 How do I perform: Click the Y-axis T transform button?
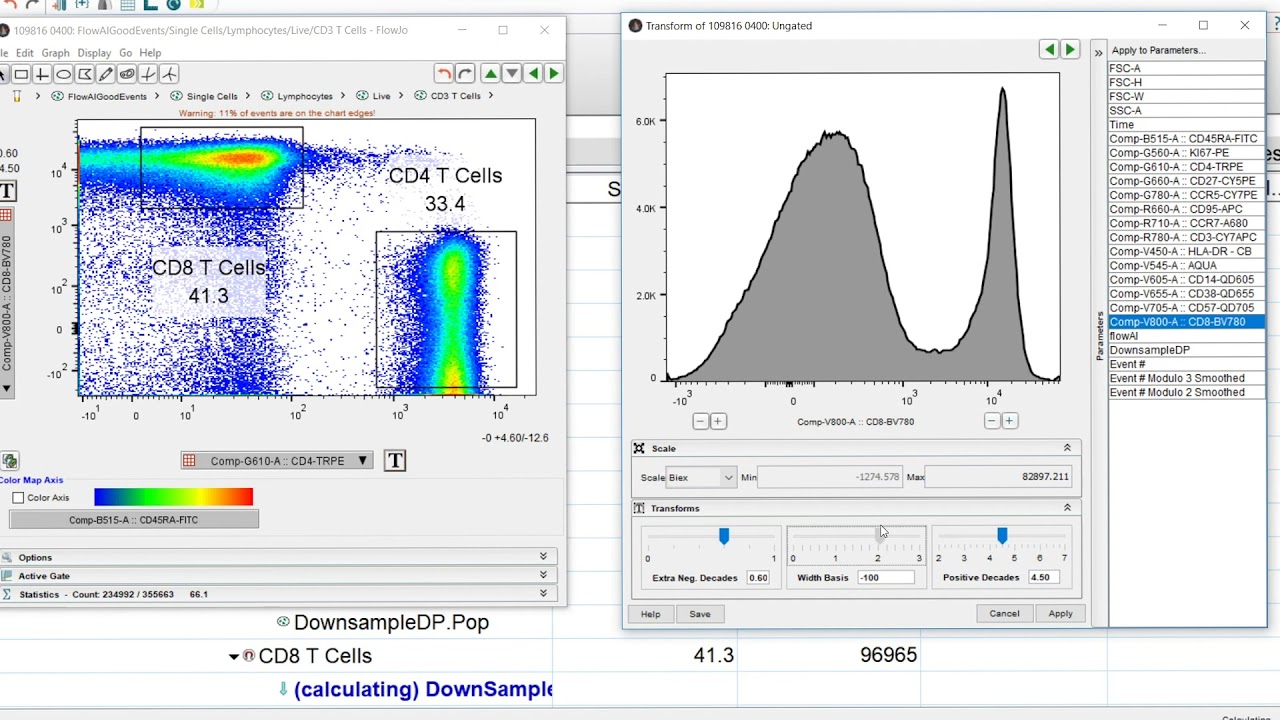pyautogui.click(x=8, y=191)
